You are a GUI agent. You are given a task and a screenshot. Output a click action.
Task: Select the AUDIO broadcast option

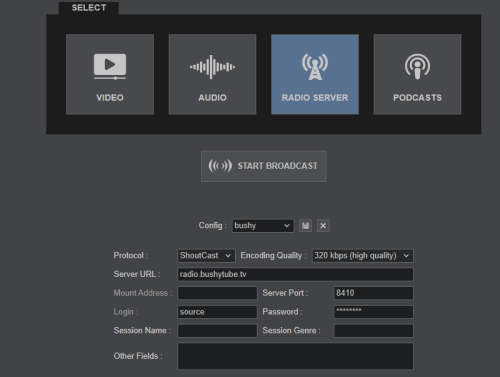click(212, 74)
